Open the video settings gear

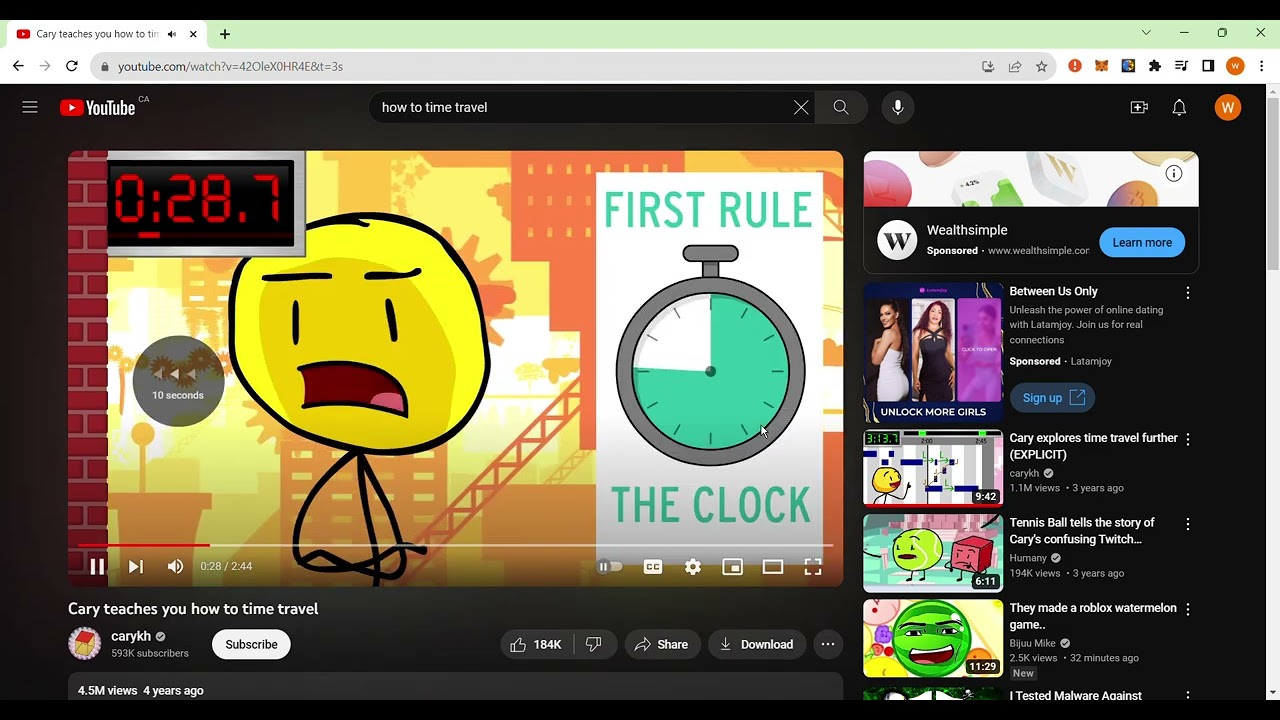click(x=693, y=567)
